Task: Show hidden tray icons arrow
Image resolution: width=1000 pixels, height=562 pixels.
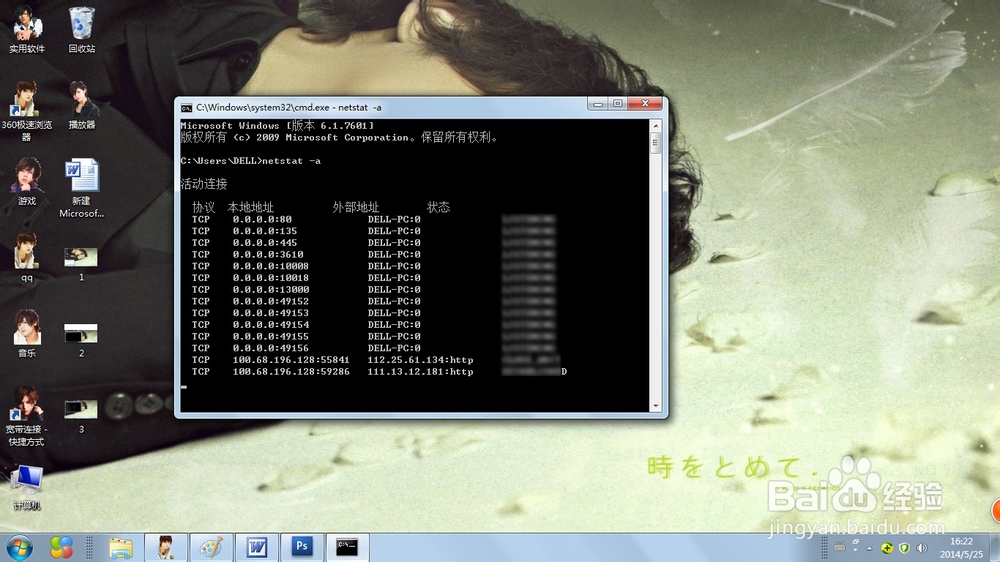Action: pyautogui.click(x=869, y=549)
